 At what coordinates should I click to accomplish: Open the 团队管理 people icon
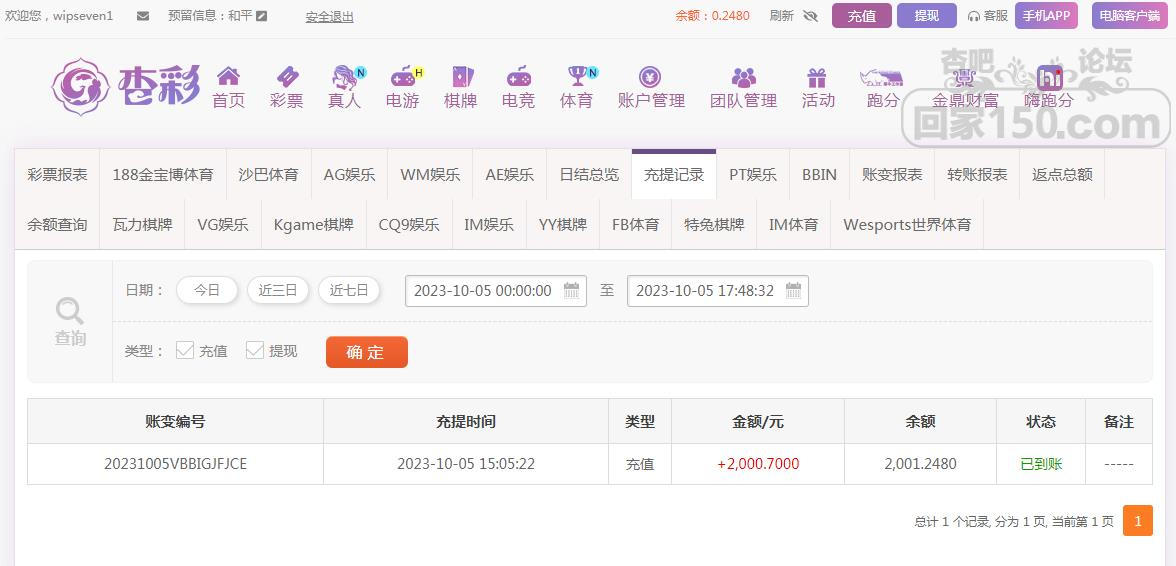(743, 76)
